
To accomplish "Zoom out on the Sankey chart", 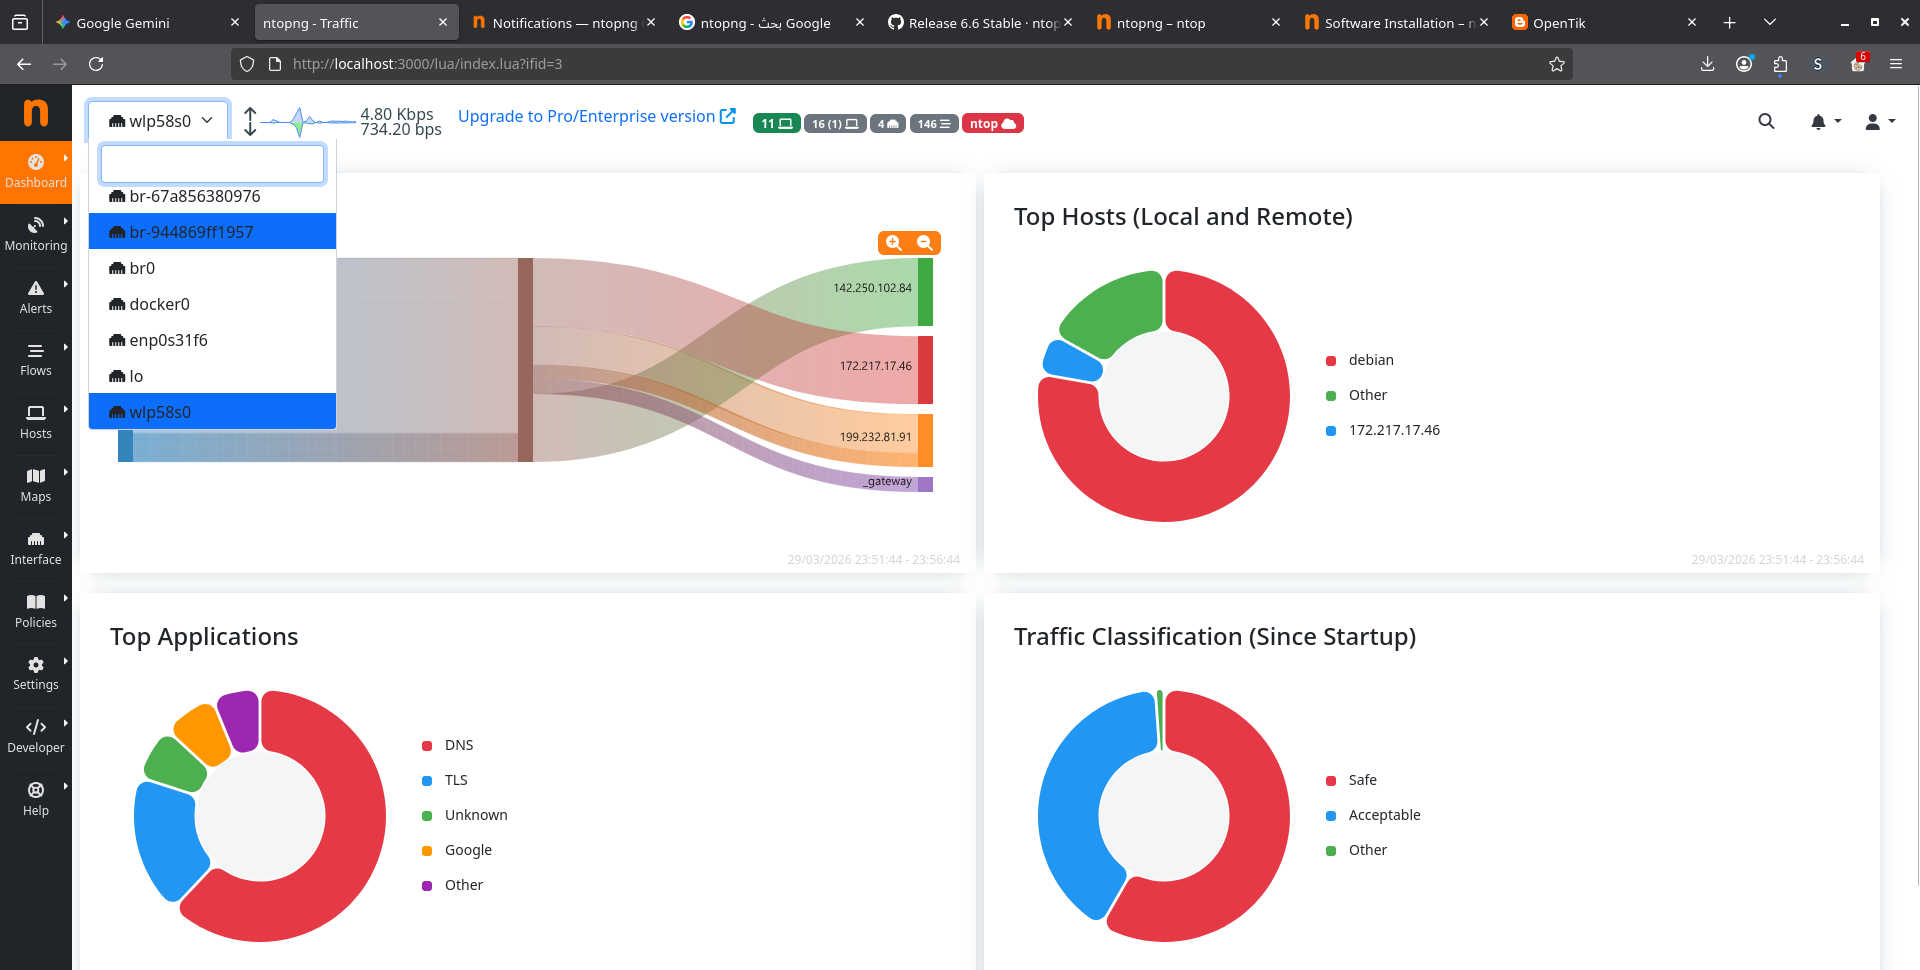I will click(925, 243).
